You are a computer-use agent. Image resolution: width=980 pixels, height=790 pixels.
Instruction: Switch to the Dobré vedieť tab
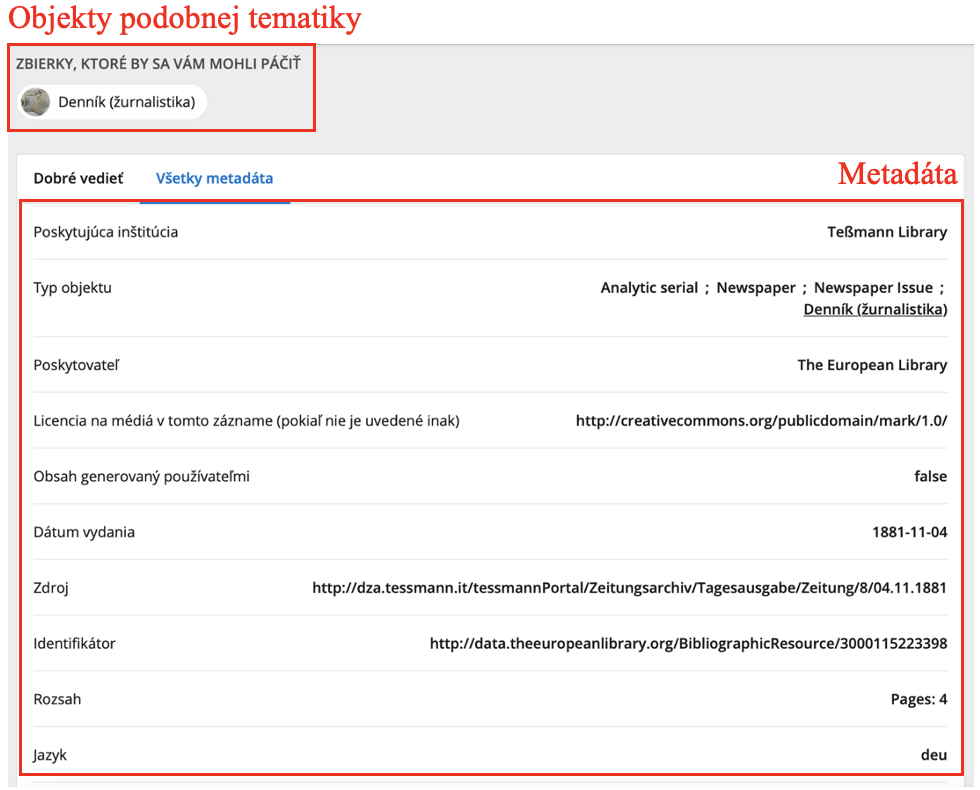79,179
